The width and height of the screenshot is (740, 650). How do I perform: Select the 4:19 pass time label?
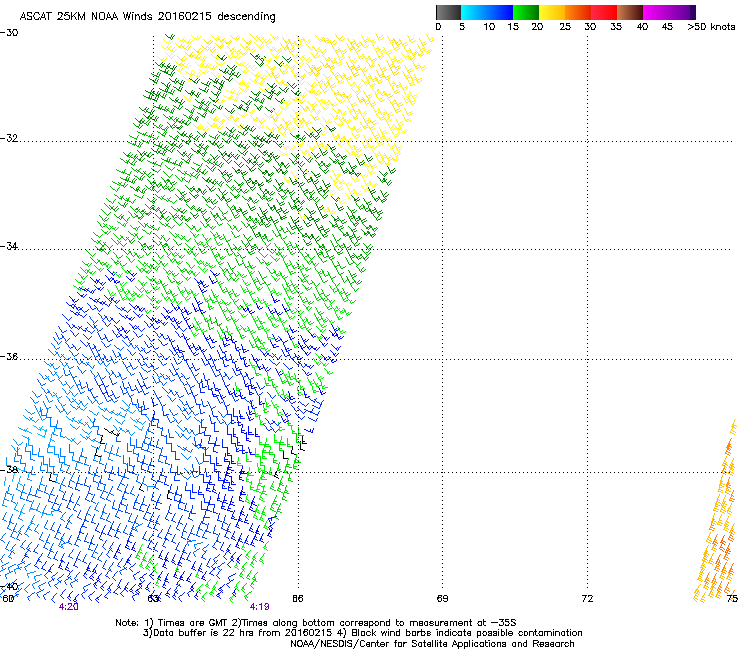click(x=259, y=607)
